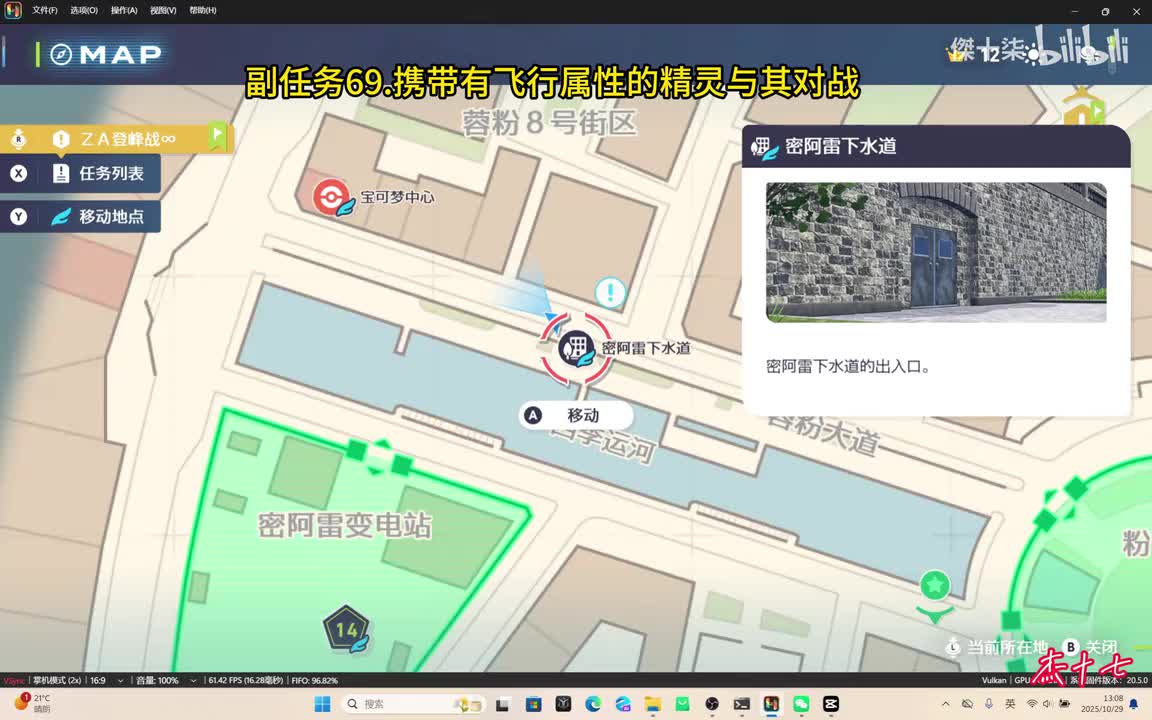Viewport: 1152px width, 720px height.
Task: Open the 帮助(H) menu
Action: (202, 10)
